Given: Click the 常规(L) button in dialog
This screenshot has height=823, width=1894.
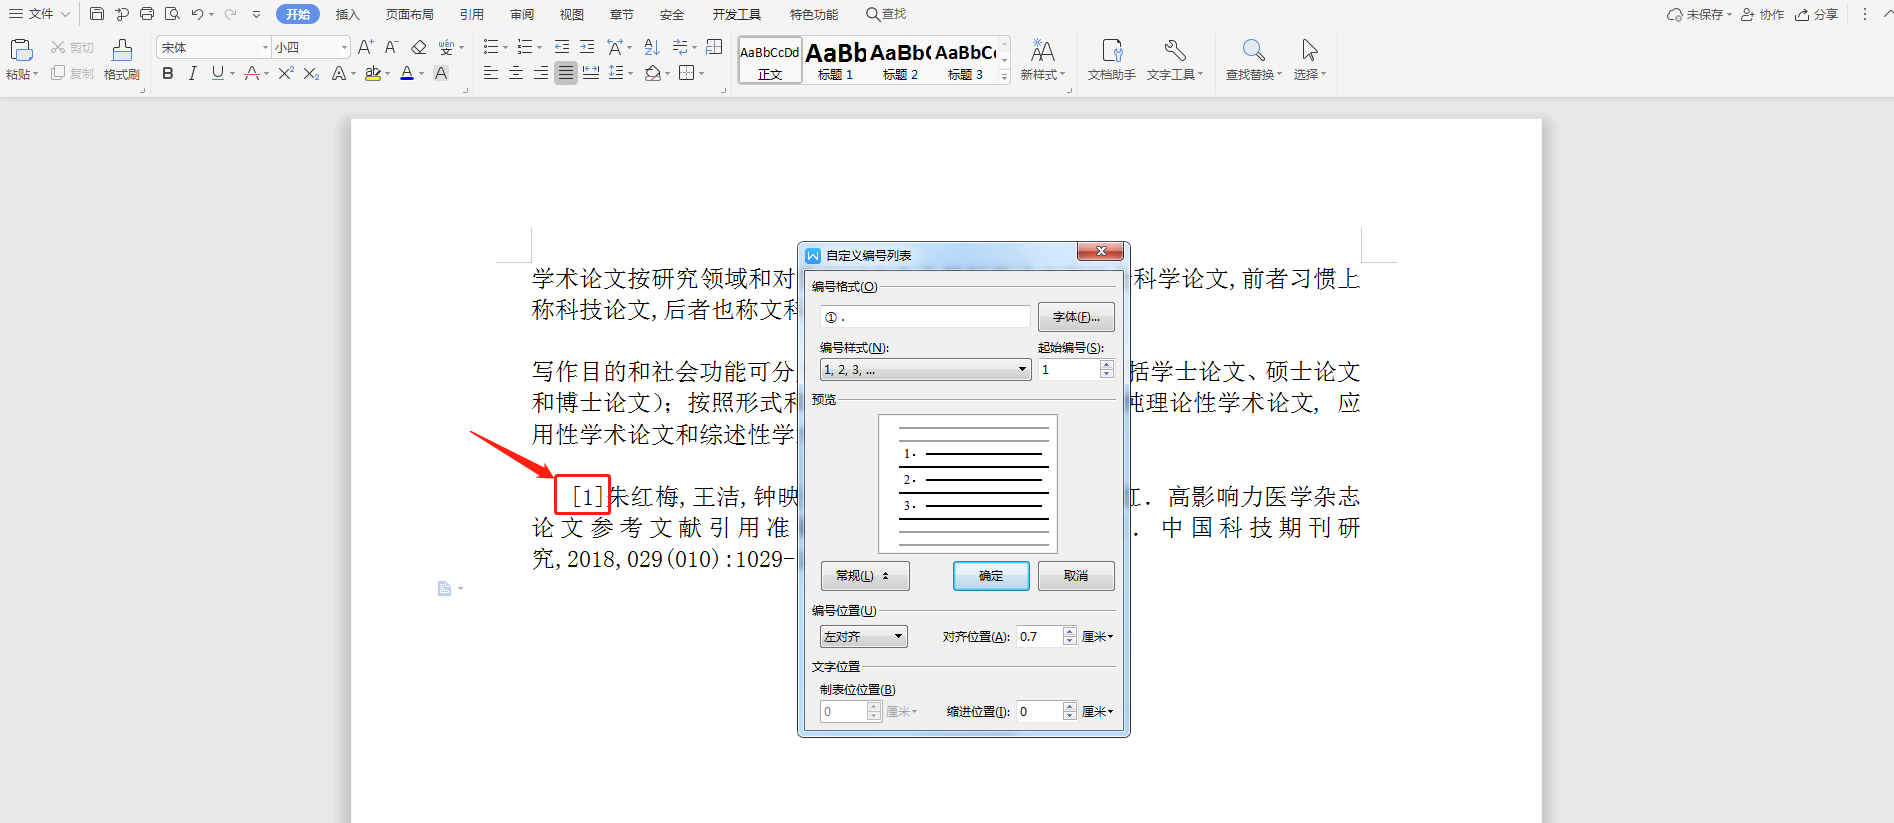Looking at the screenshot, I should [865, 576].
